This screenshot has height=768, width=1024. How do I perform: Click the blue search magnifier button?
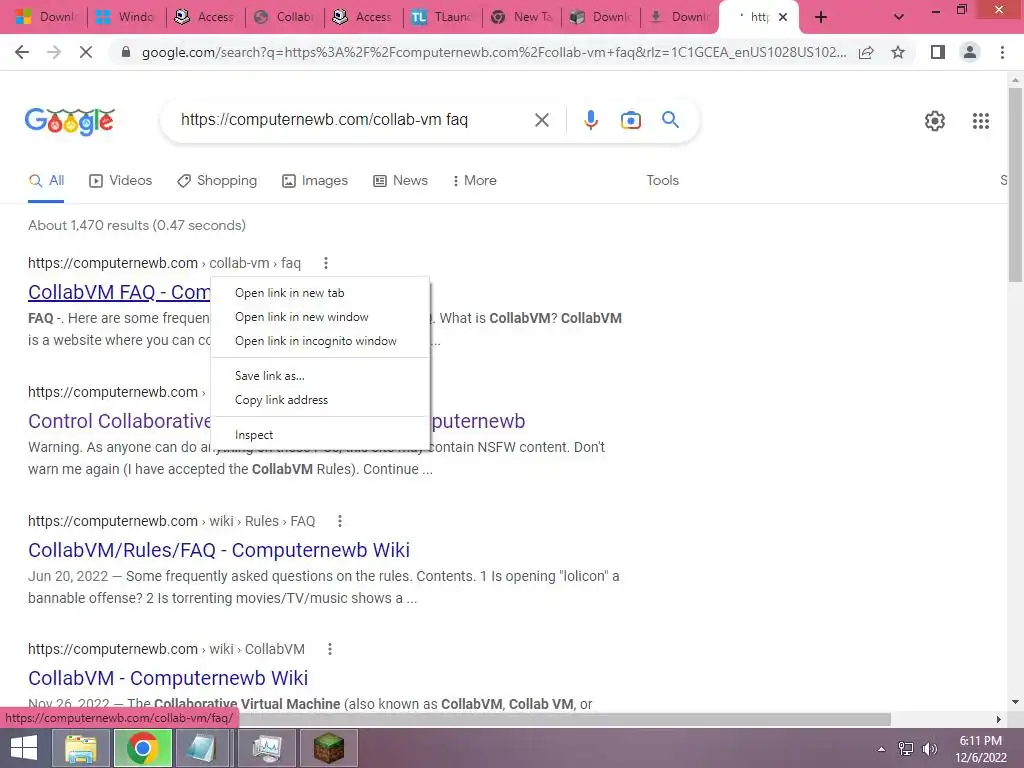[670, 120]
